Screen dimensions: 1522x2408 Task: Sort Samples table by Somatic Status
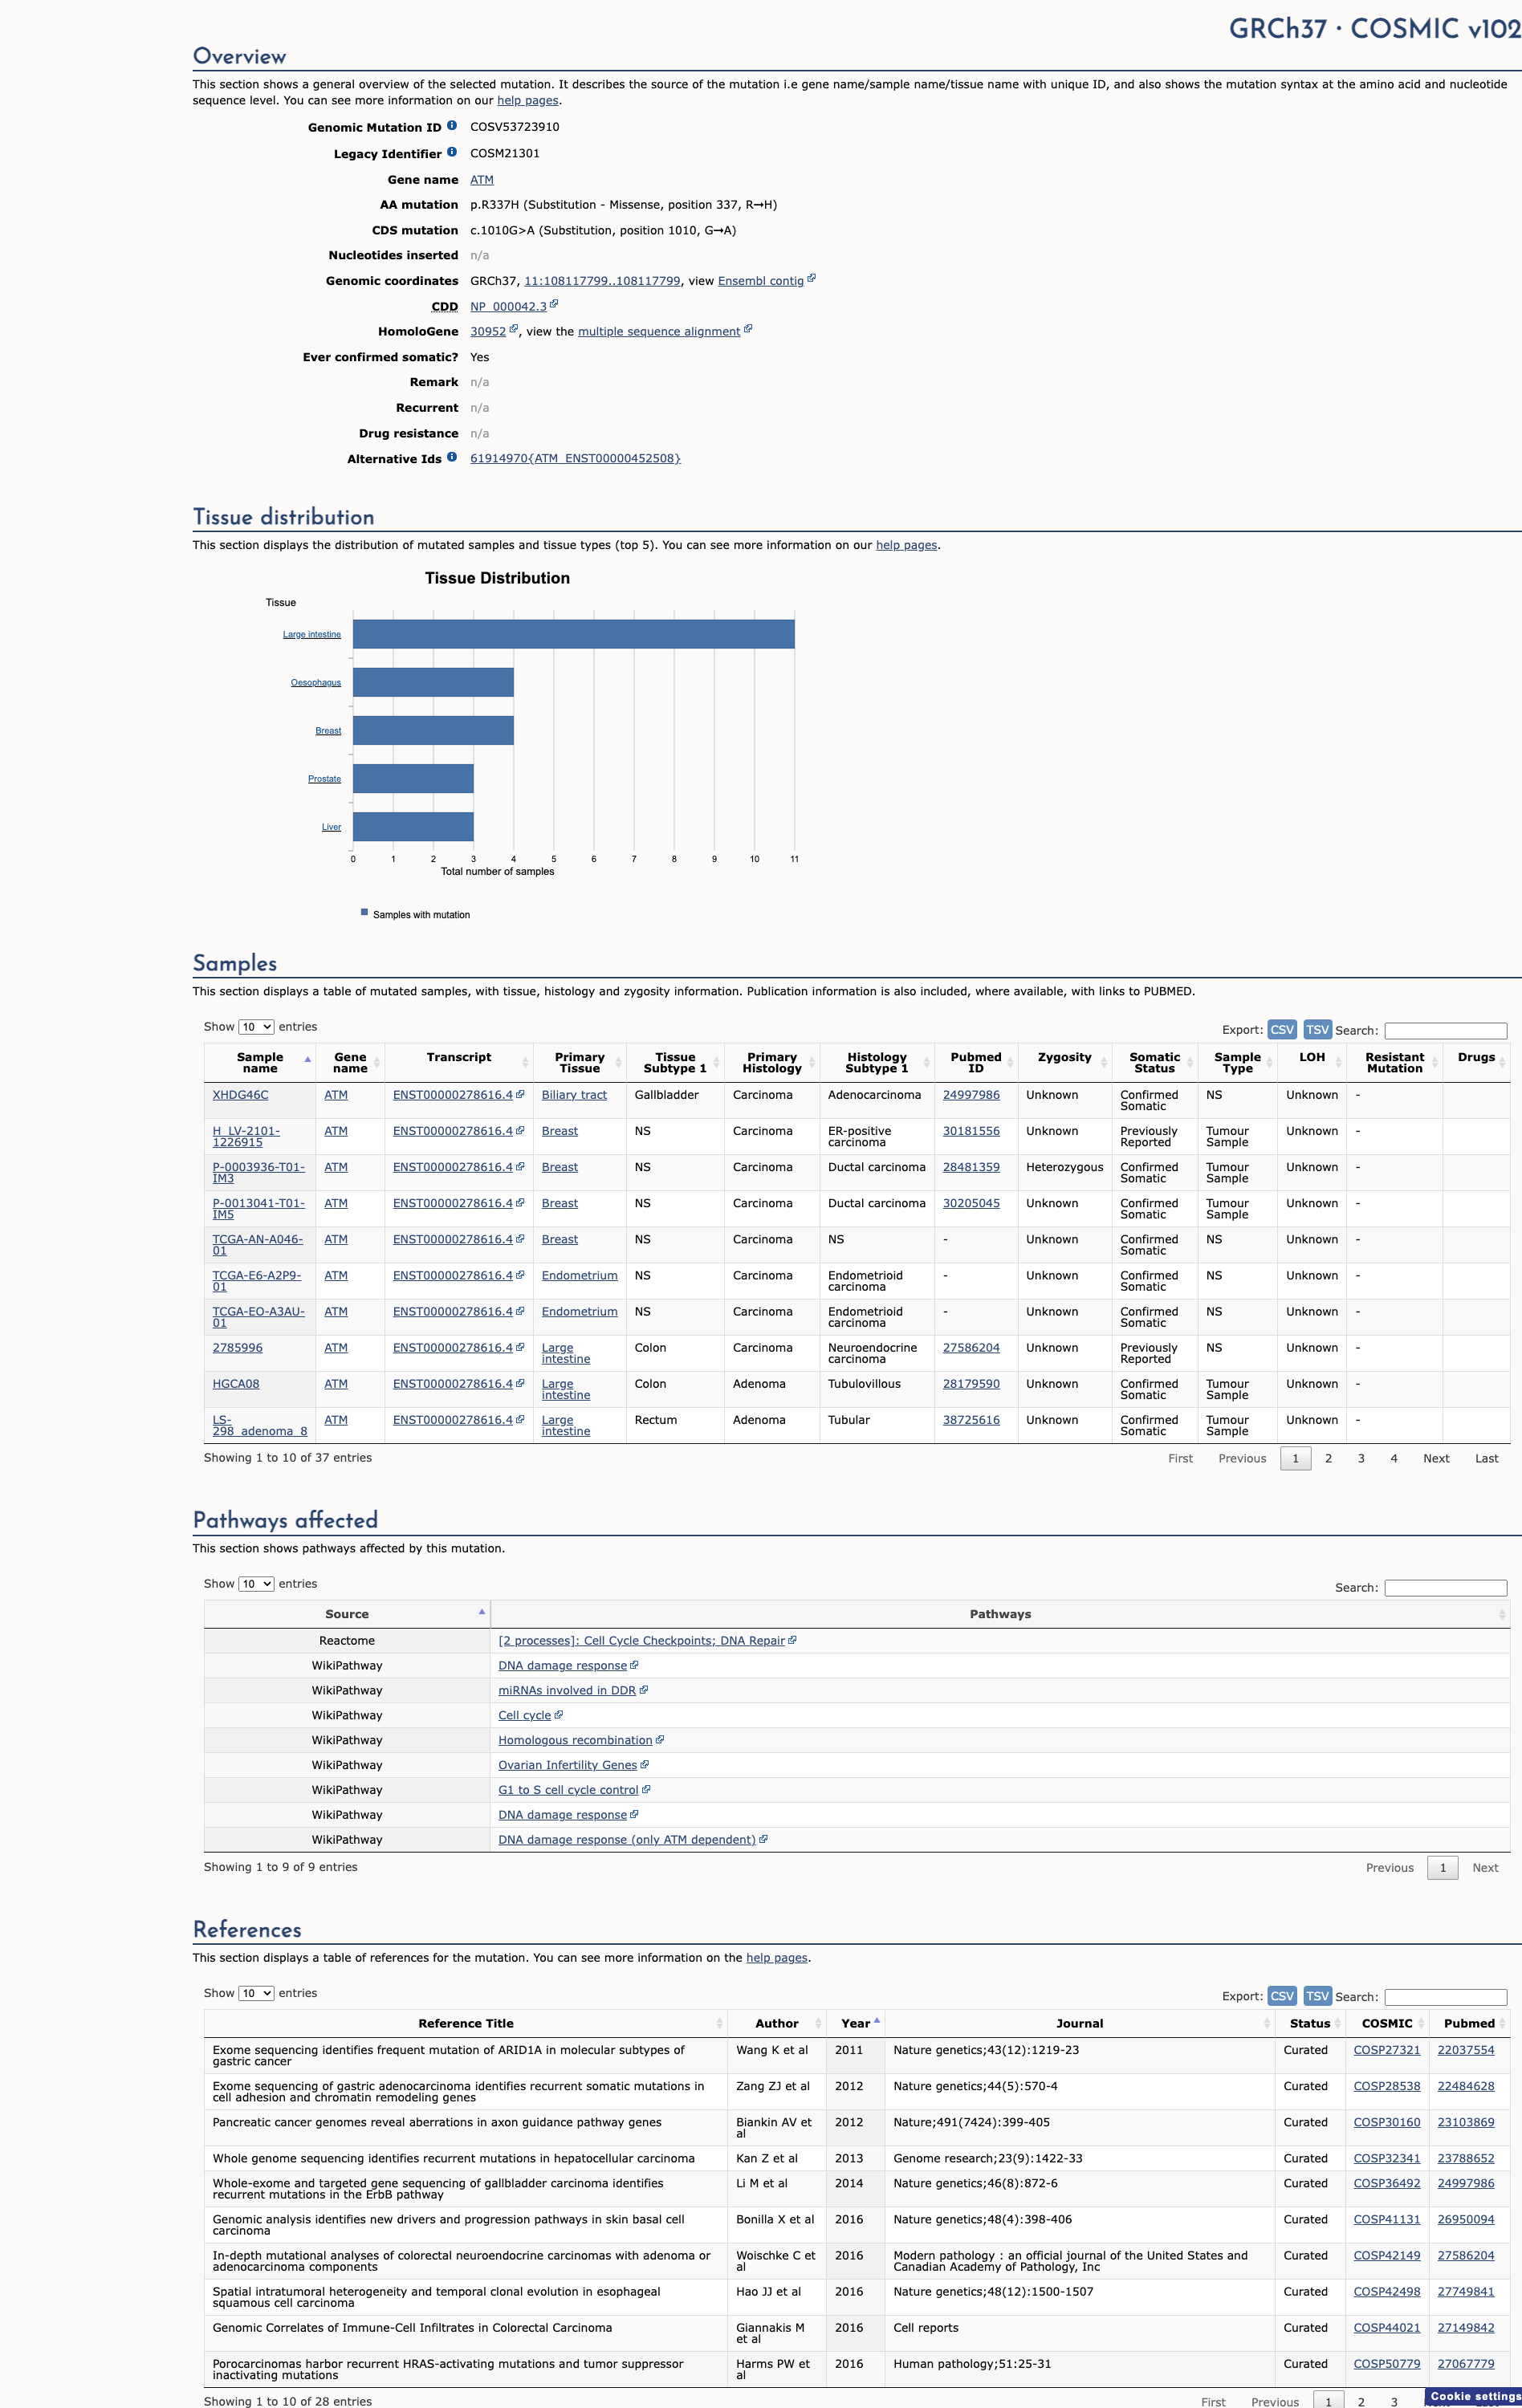[x=1154, y=1063]
